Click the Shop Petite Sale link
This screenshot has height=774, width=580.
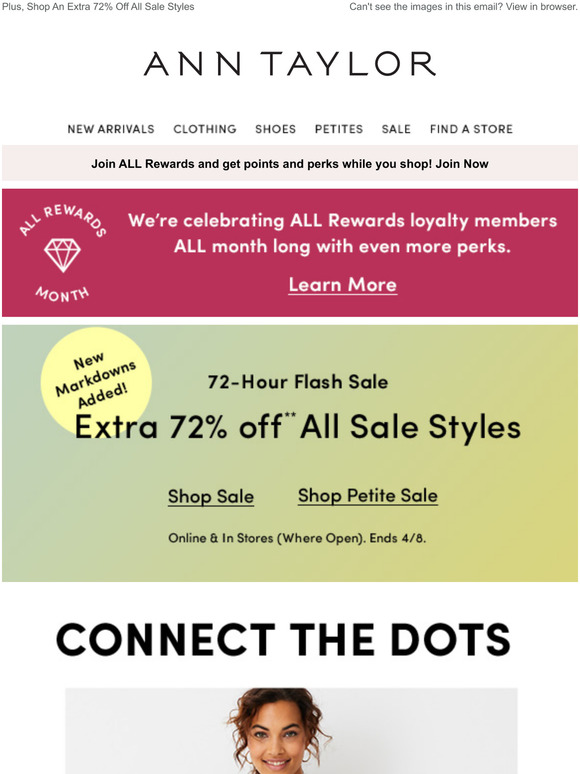(368, 496)
